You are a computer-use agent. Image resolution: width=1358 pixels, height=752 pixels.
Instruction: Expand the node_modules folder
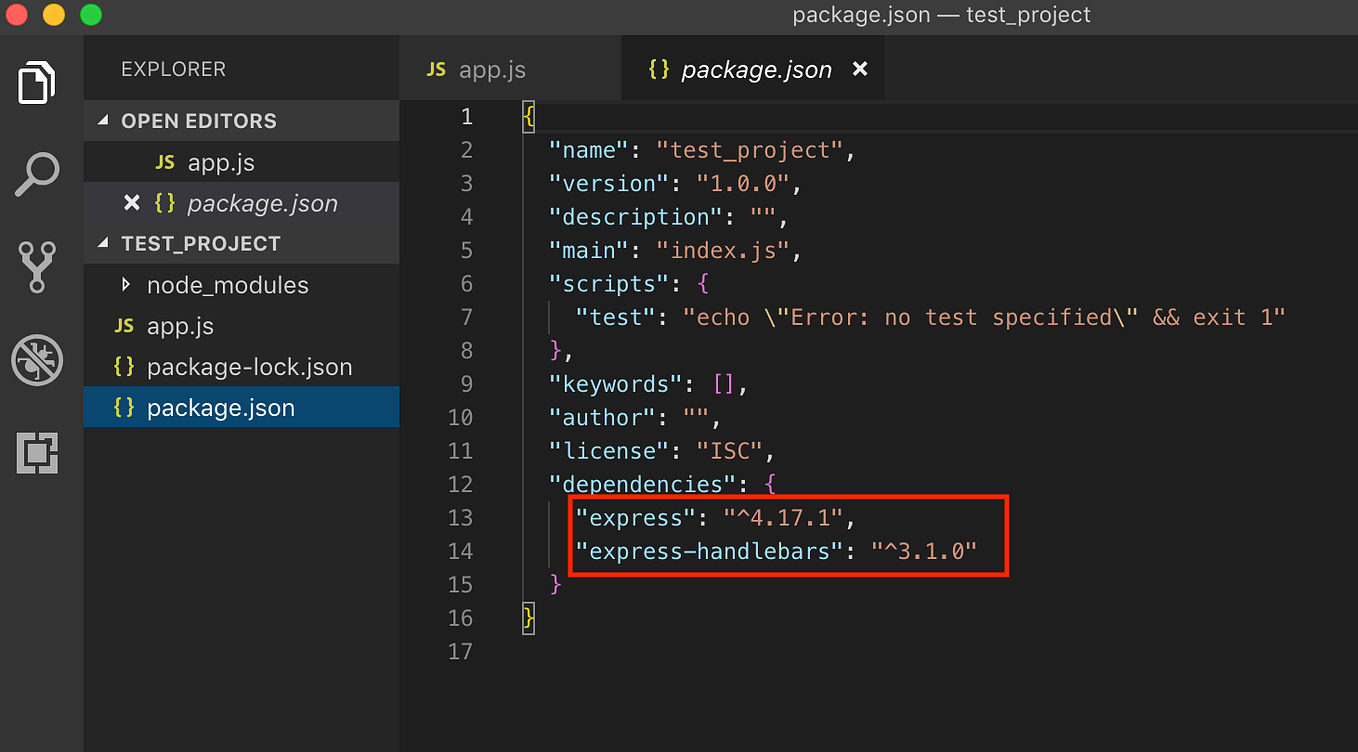point(241,285)
